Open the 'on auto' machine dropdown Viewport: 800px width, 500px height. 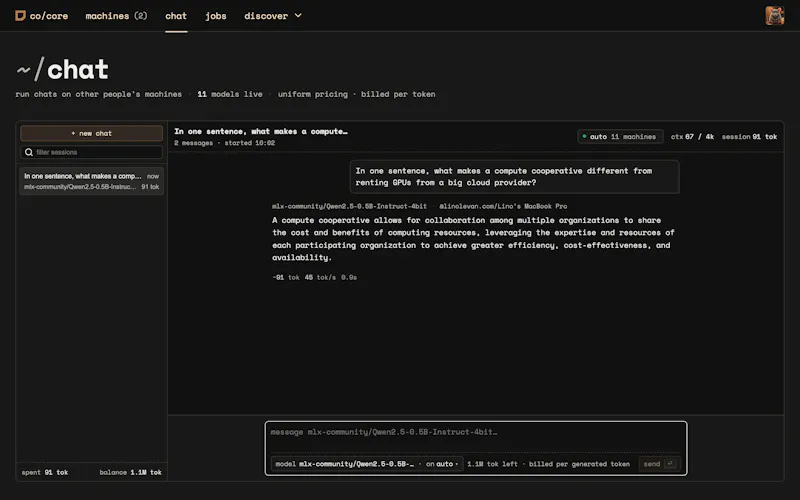coord(442,464)
